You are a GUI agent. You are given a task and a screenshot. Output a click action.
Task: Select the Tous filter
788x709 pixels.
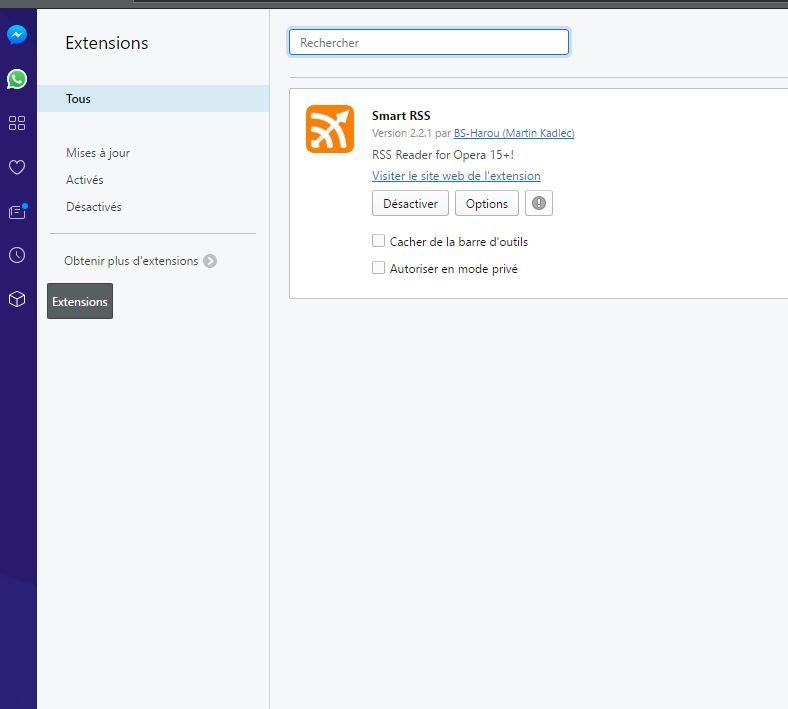(x=153, y=98)
